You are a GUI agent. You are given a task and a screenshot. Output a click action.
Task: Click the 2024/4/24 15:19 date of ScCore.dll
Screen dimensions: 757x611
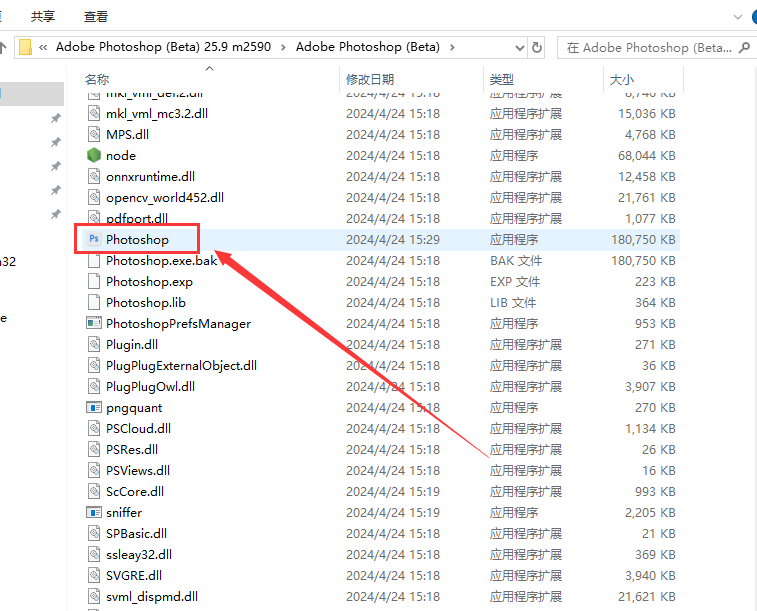tap(393, 491)
